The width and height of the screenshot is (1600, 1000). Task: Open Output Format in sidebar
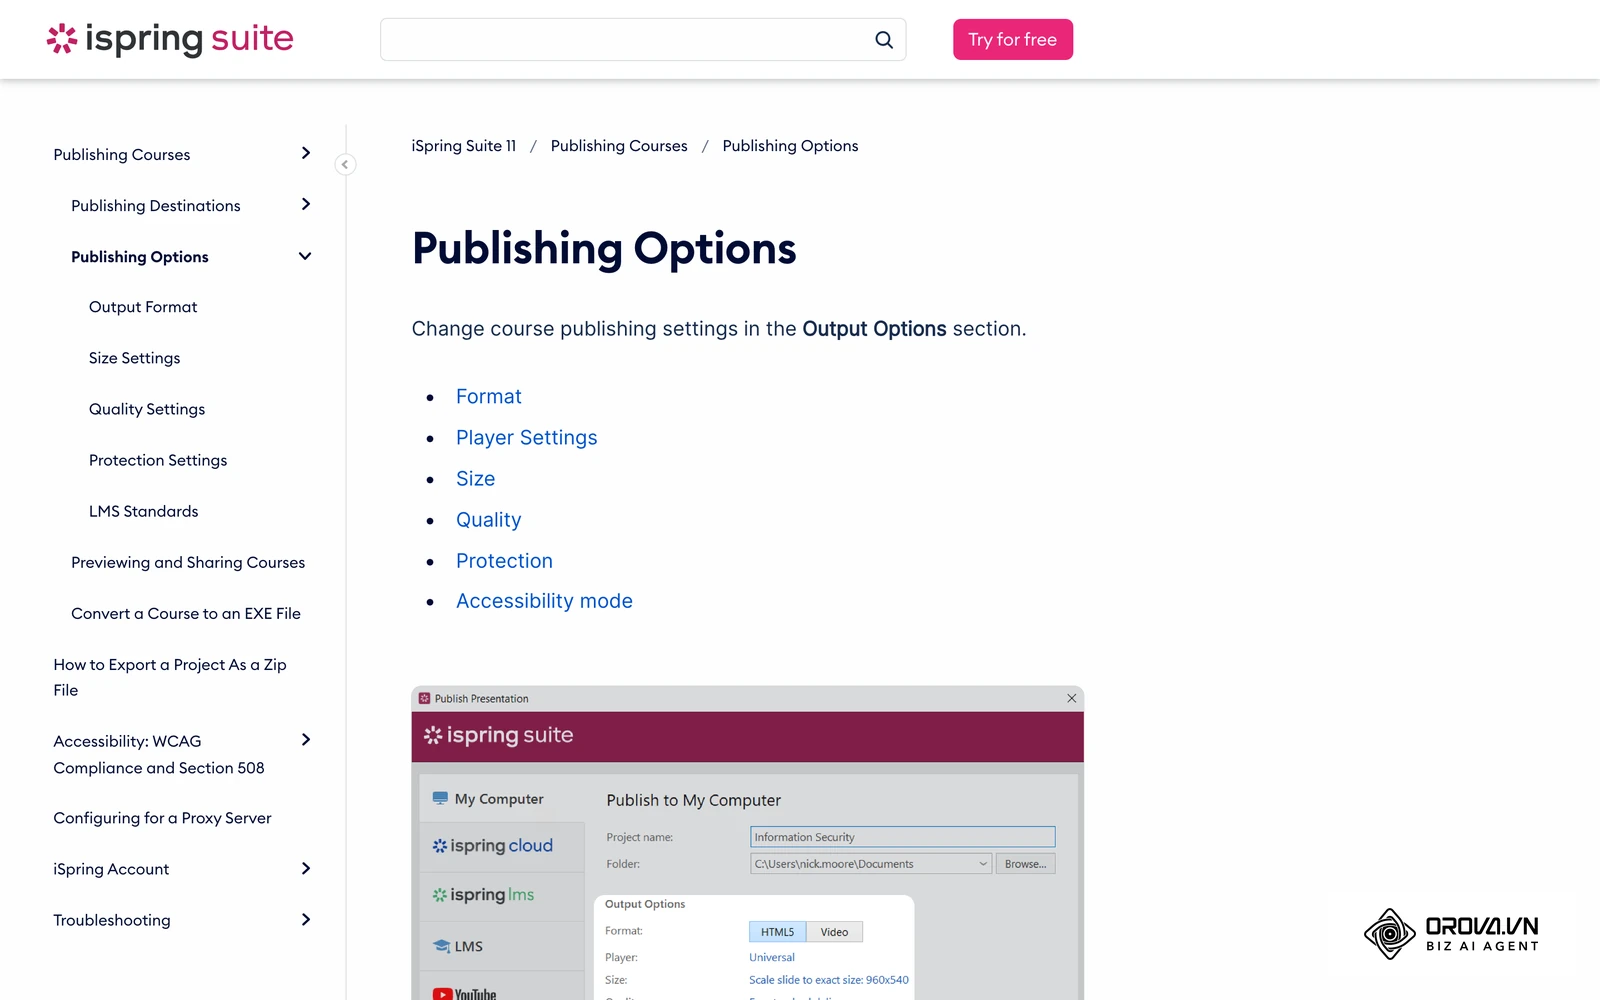(143, 307)
